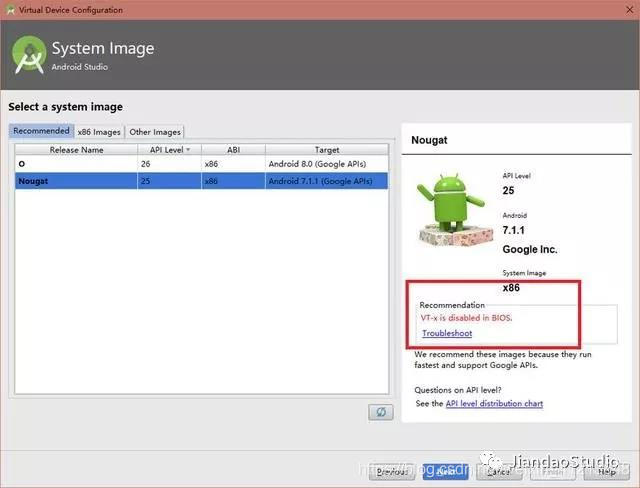The height and width of the screenshot is (488, 640).
Task: Click the refresh icon below the image table
Action: (x=380, y=412)
